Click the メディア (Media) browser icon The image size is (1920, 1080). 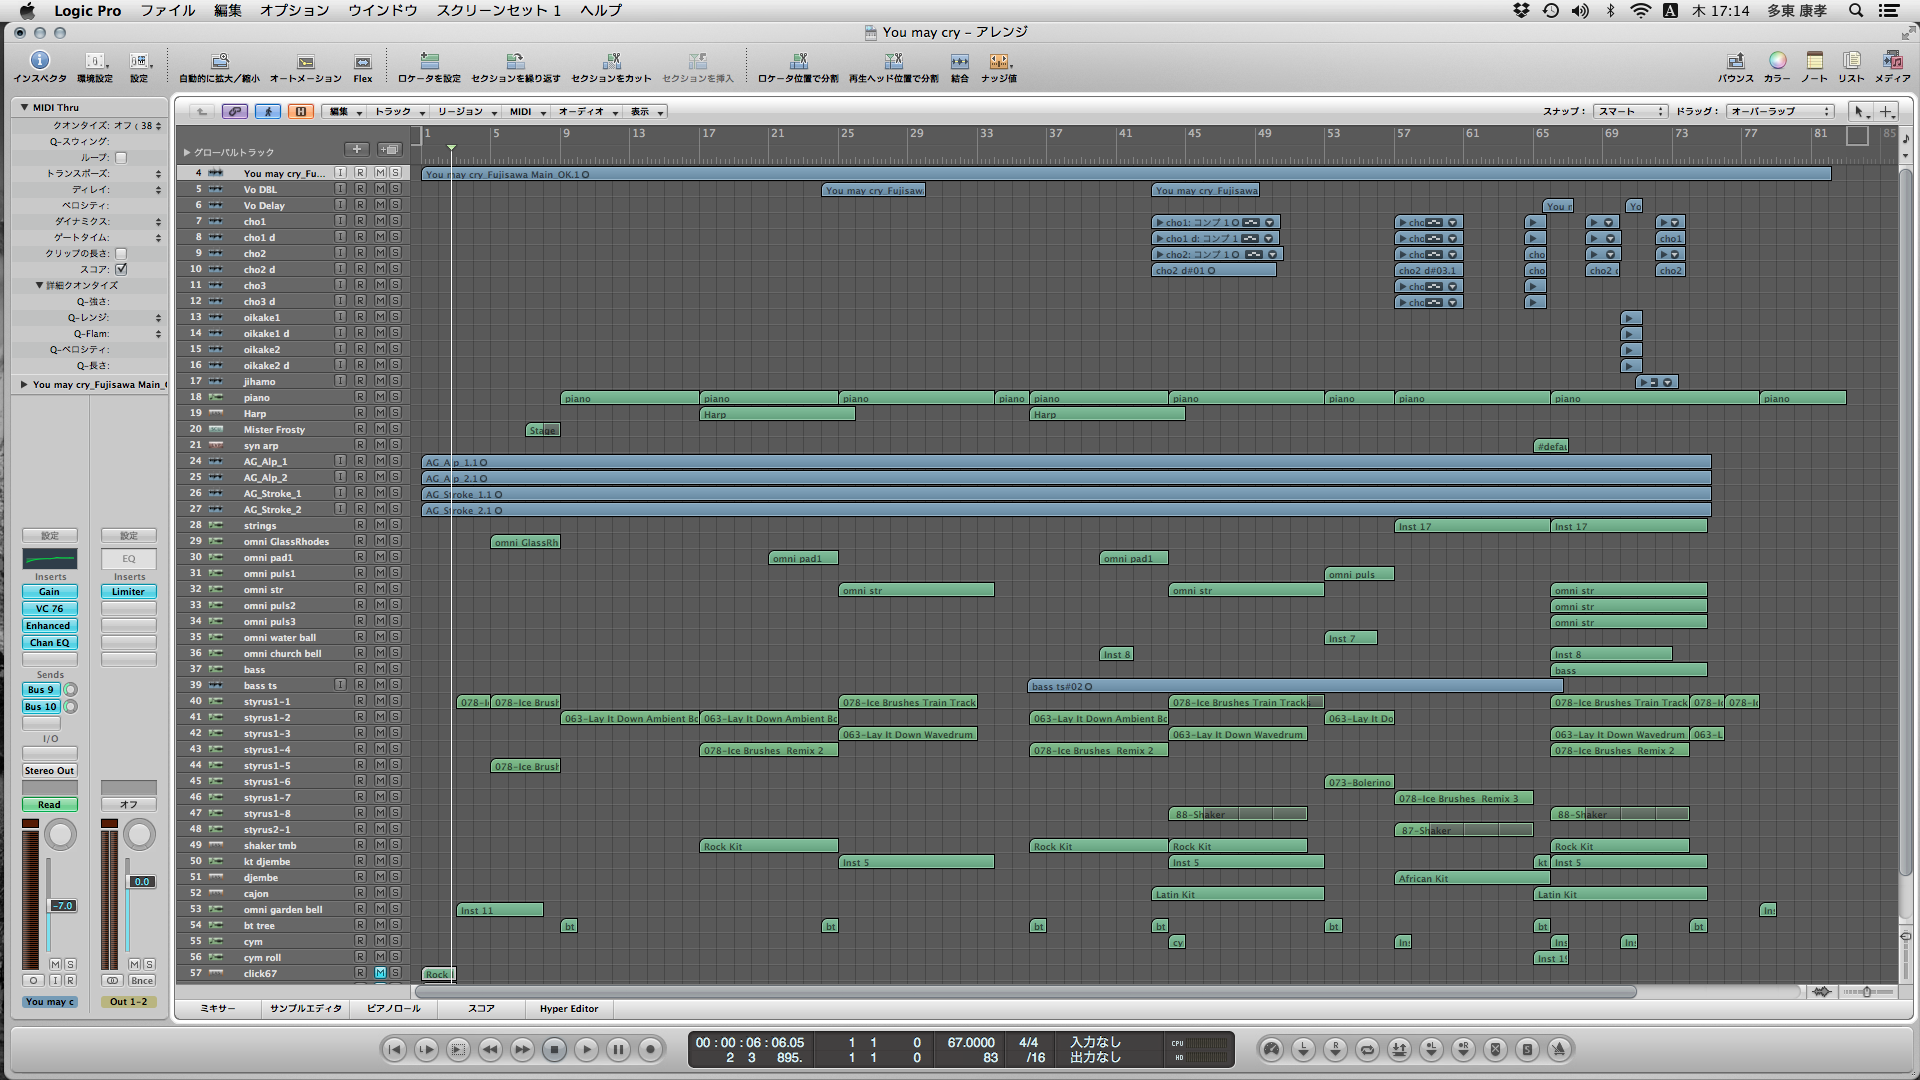coord(1891,62)
